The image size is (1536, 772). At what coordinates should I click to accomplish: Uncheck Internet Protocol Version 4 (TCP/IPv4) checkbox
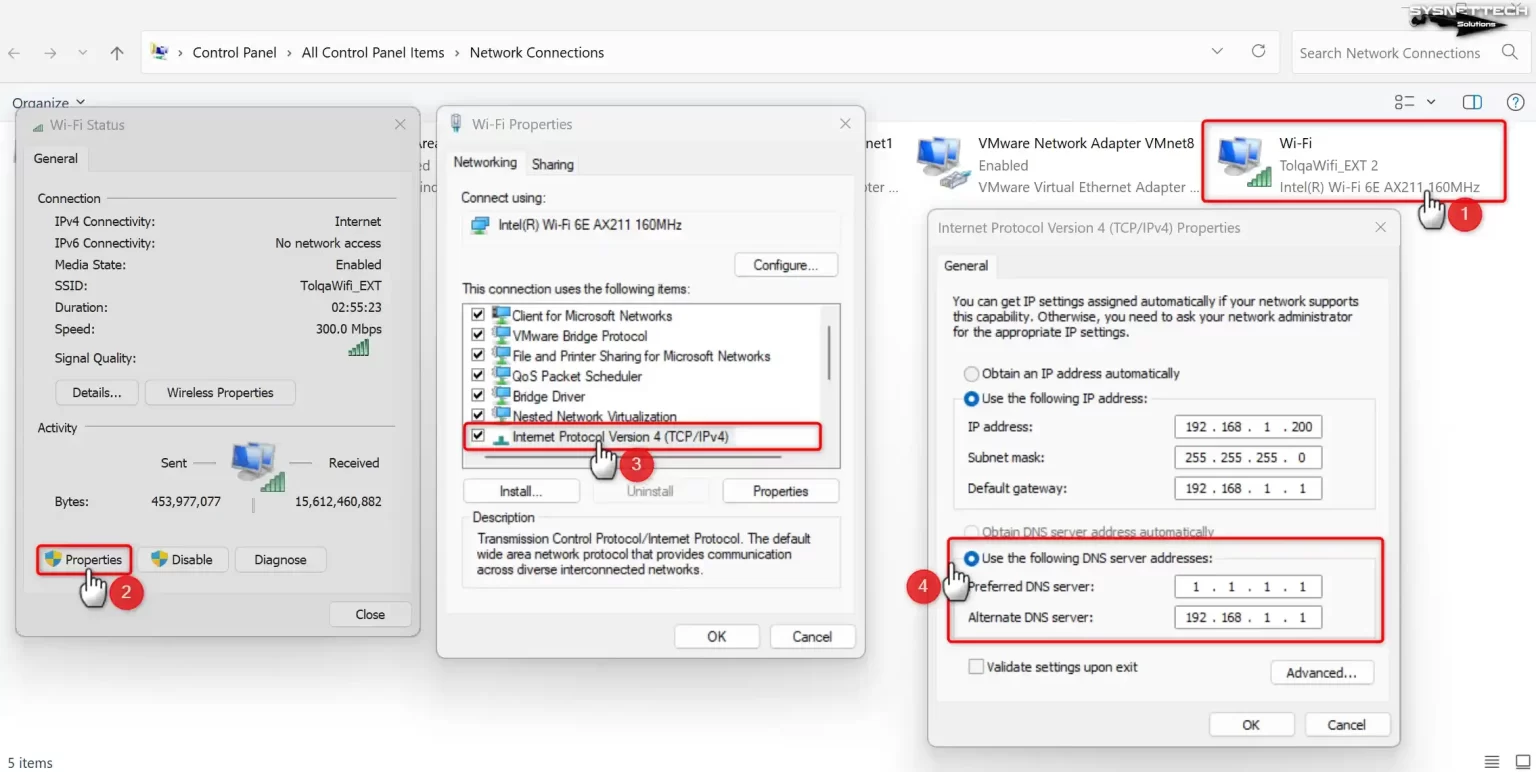[478, 436]
